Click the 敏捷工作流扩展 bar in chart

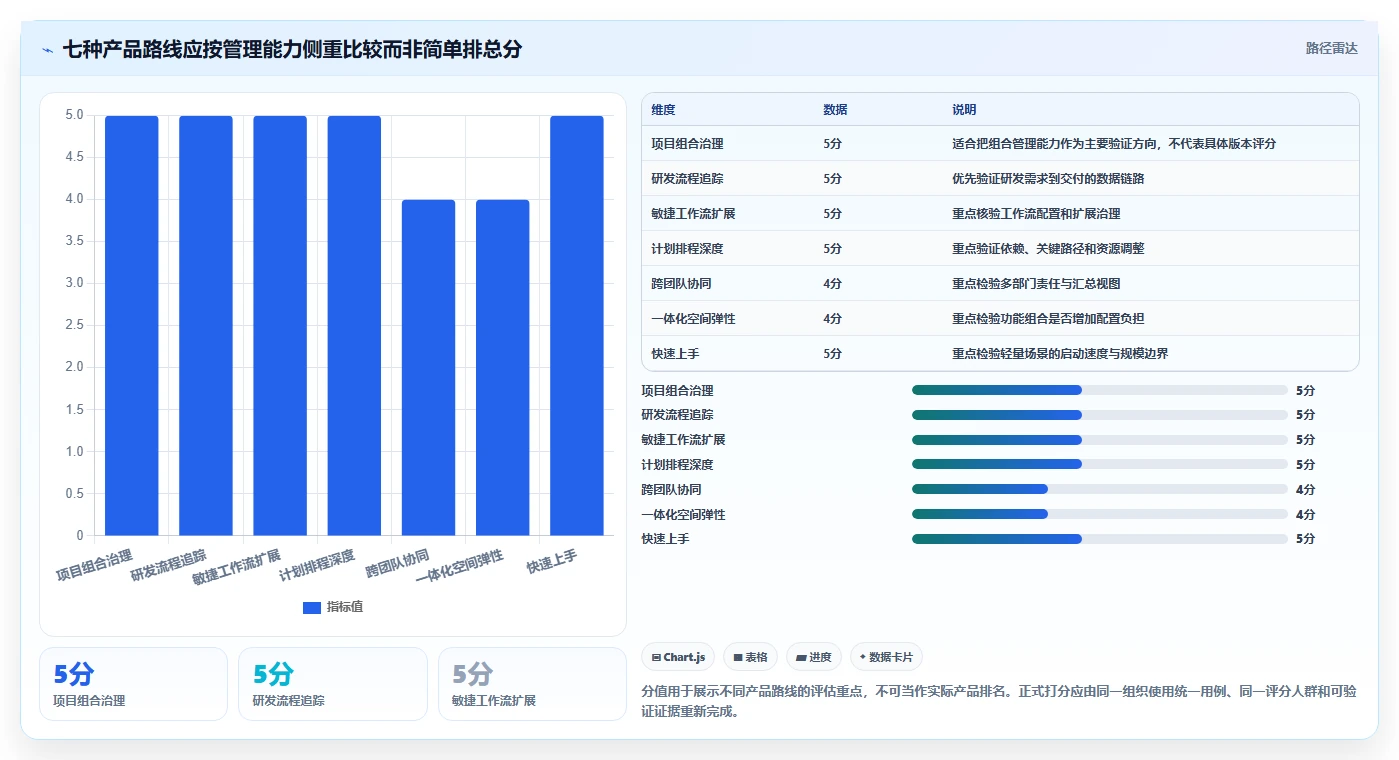(280, 325)
